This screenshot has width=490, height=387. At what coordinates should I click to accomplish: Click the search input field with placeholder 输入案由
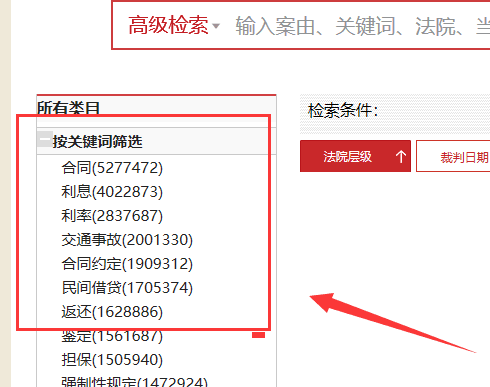coord(362,26)
